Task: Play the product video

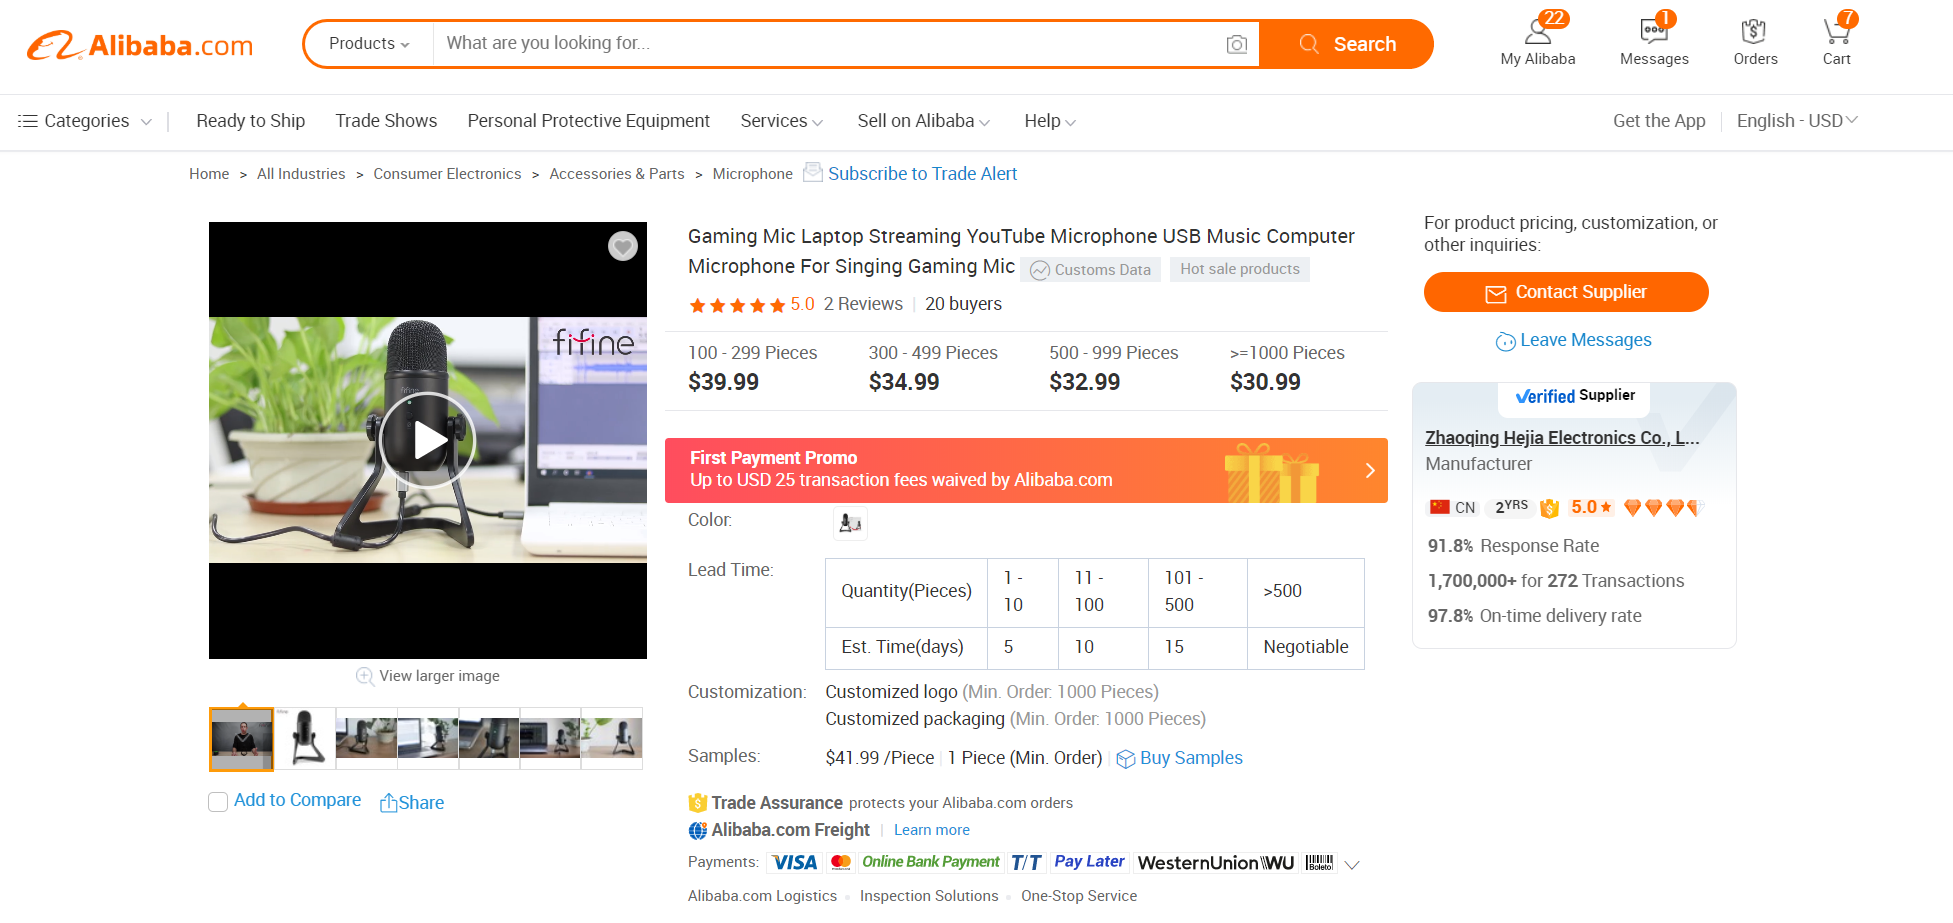Action: [427, 440]
